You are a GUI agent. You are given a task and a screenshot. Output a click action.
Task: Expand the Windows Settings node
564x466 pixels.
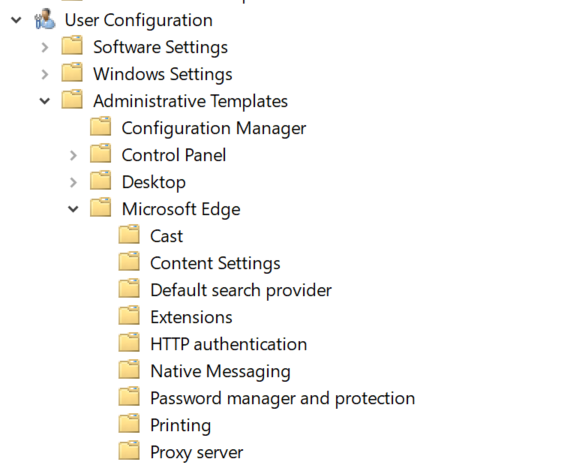point(45,74)
